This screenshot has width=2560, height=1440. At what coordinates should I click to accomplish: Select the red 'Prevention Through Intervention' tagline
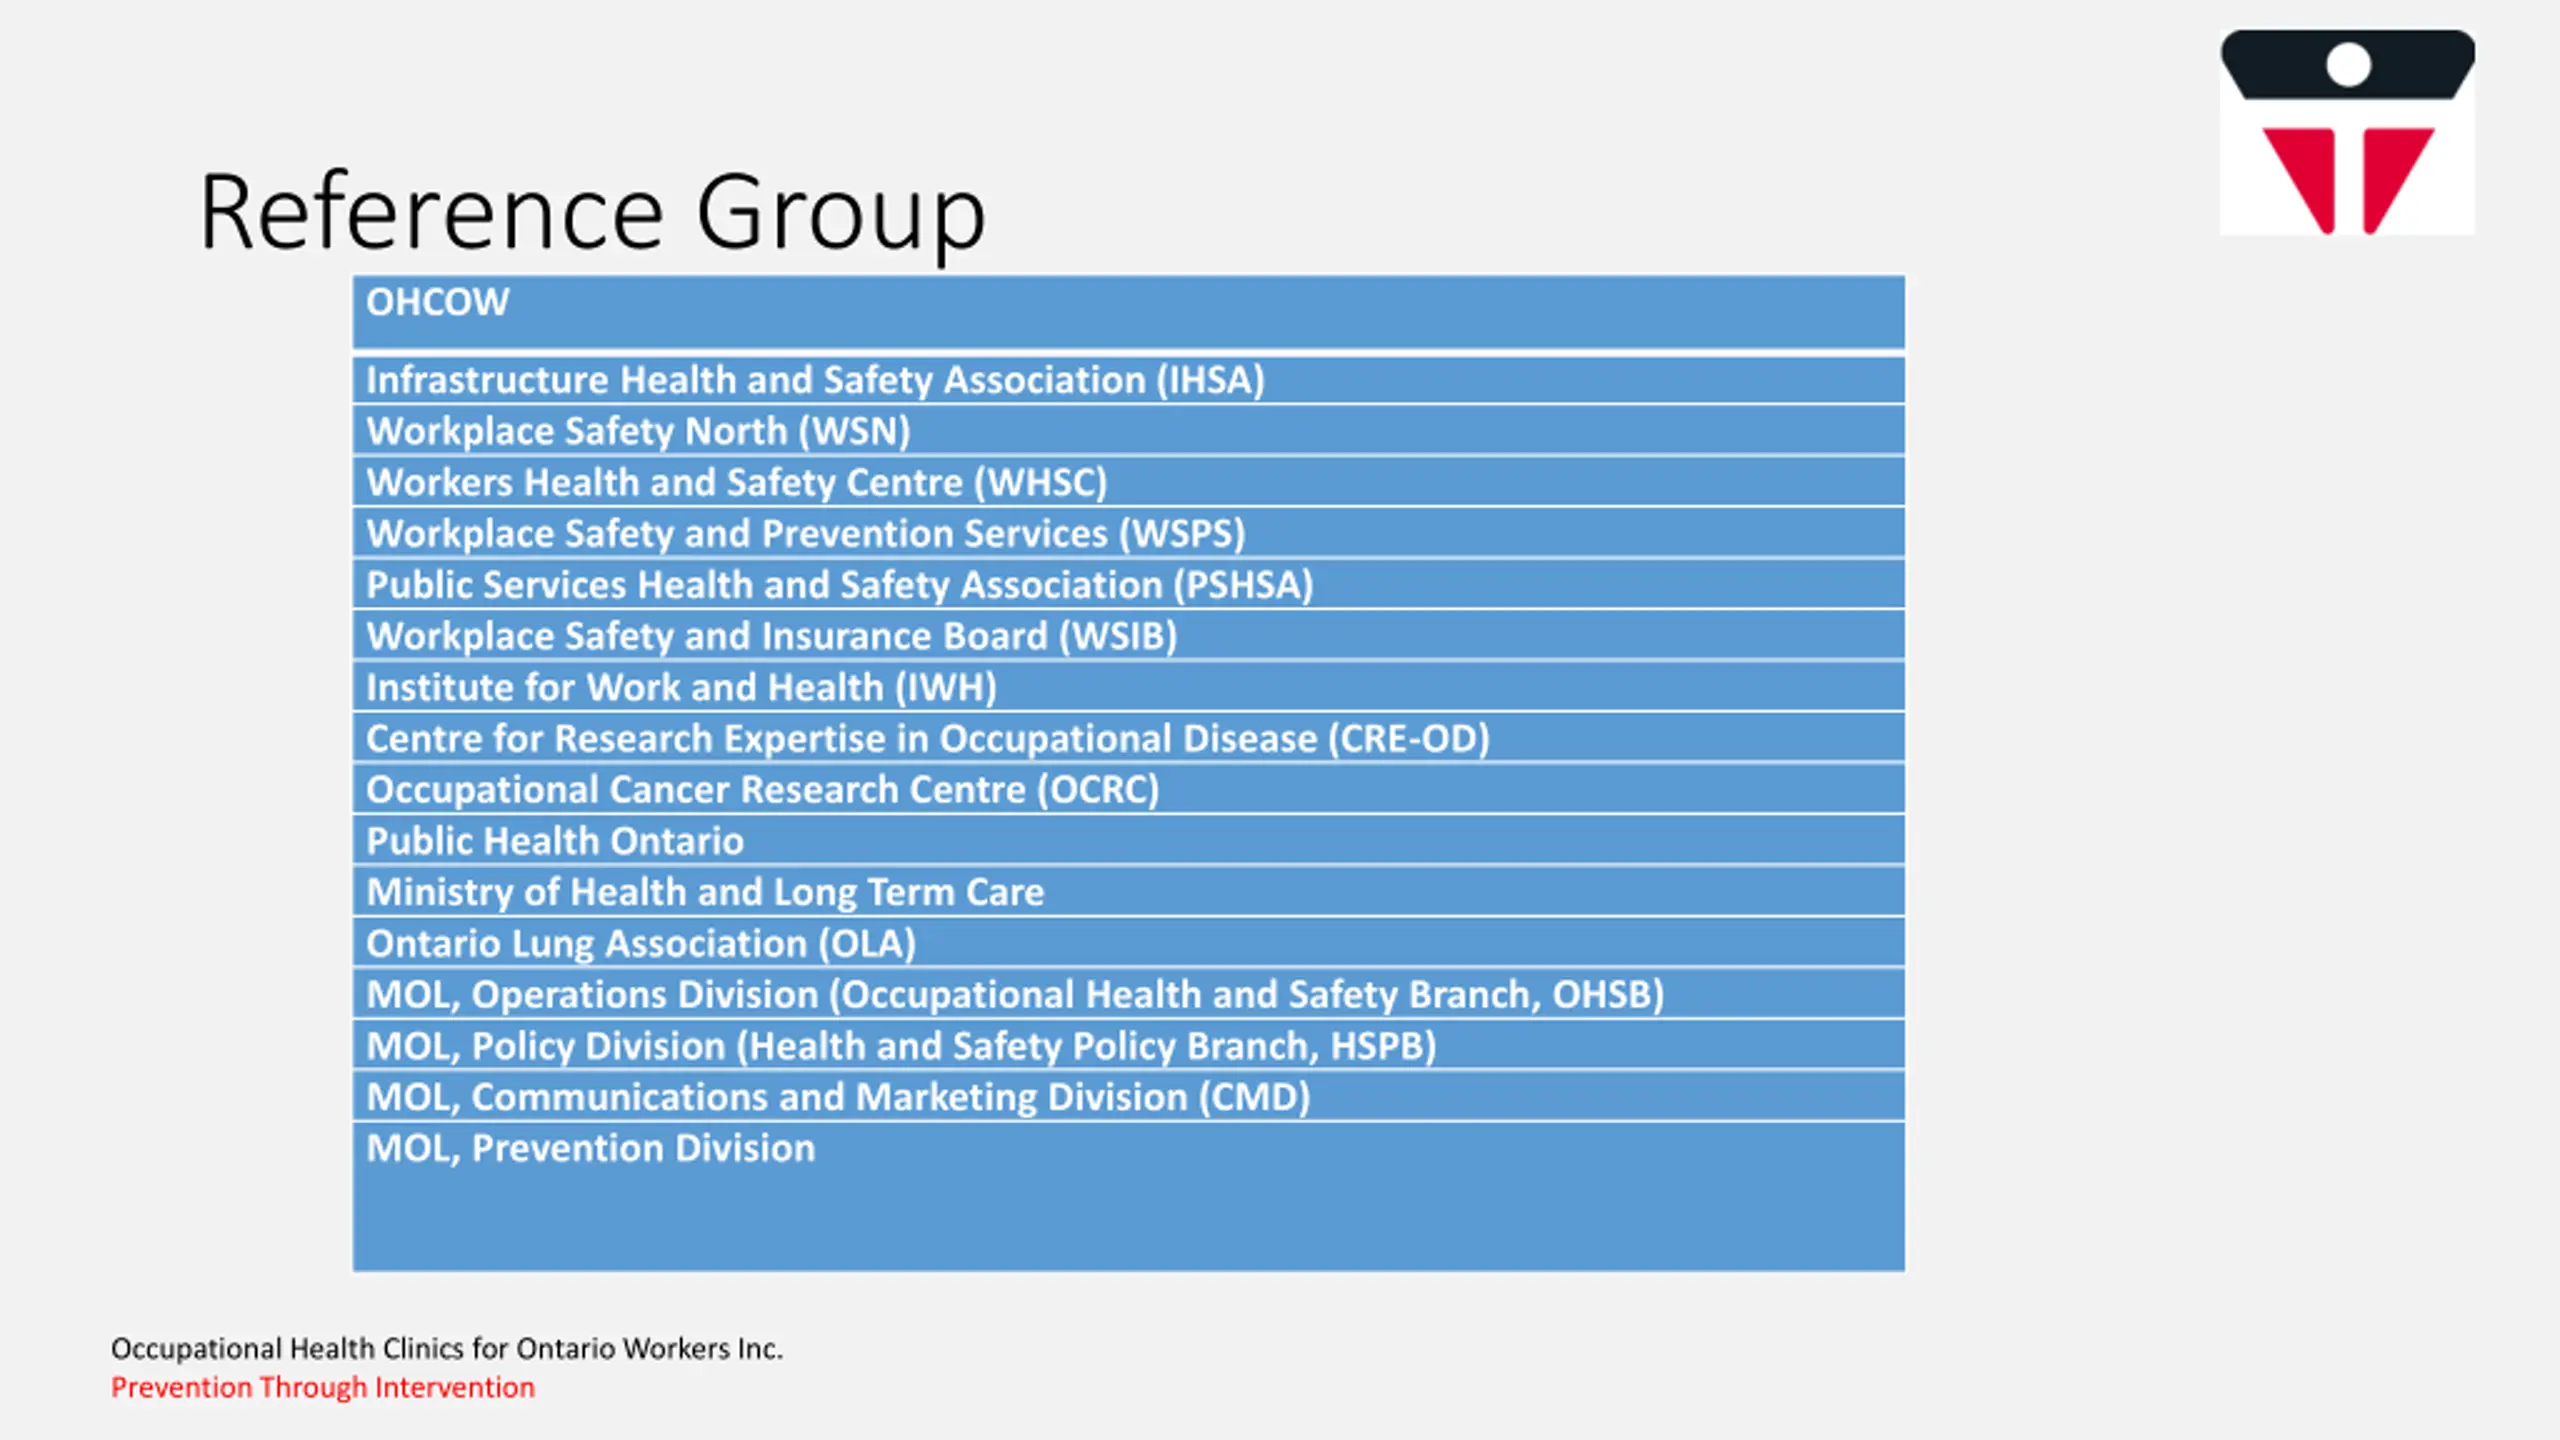point(323,1388)
